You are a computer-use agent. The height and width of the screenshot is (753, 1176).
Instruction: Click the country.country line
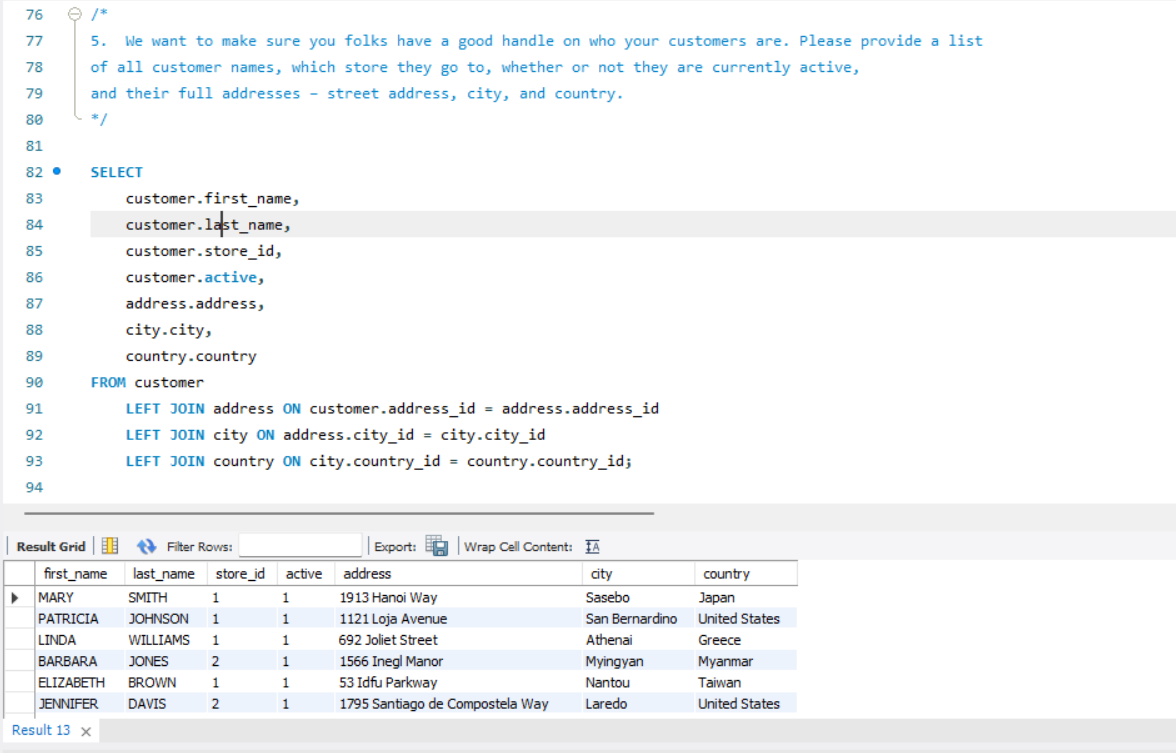click(190, 356)
